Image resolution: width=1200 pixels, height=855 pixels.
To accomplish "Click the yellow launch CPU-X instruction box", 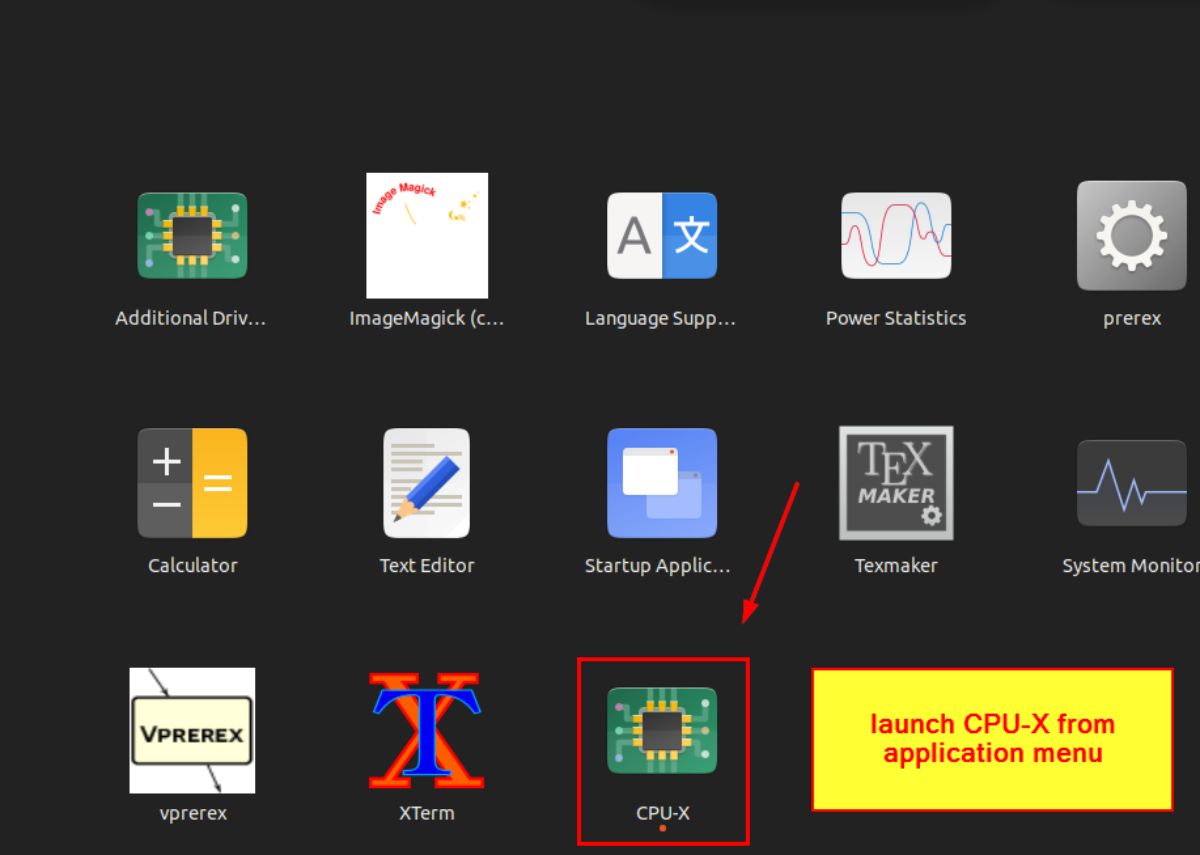I will coord(991,738).
